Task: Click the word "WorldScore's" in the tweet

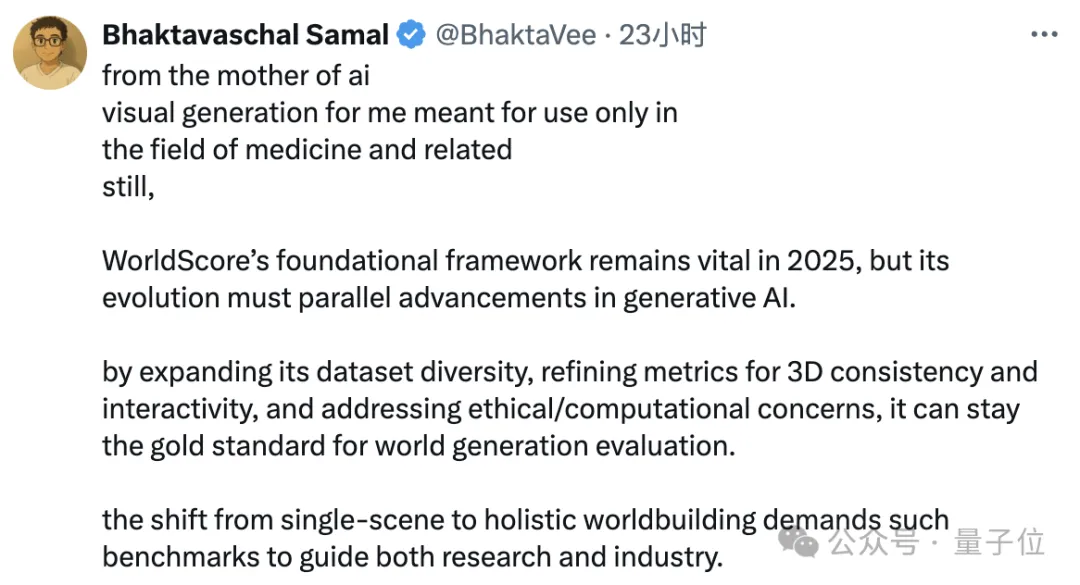Action: pos(186,261)
